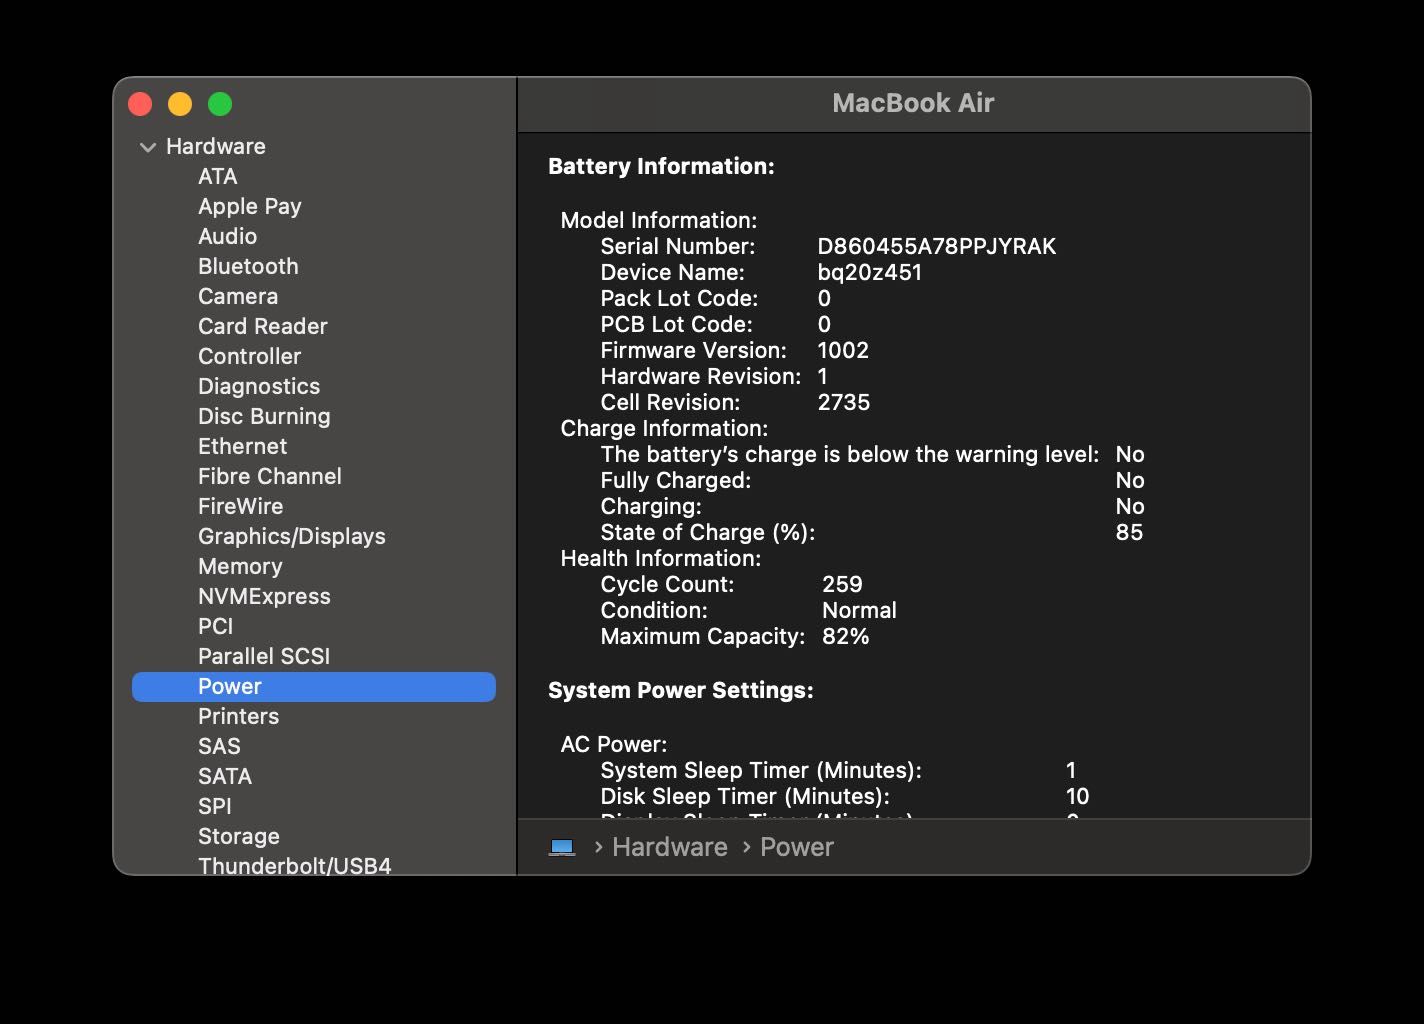Viewport: 1424px width, 1024px height.
Task: Open the Diagnostics entry
Action: [259, 386]
